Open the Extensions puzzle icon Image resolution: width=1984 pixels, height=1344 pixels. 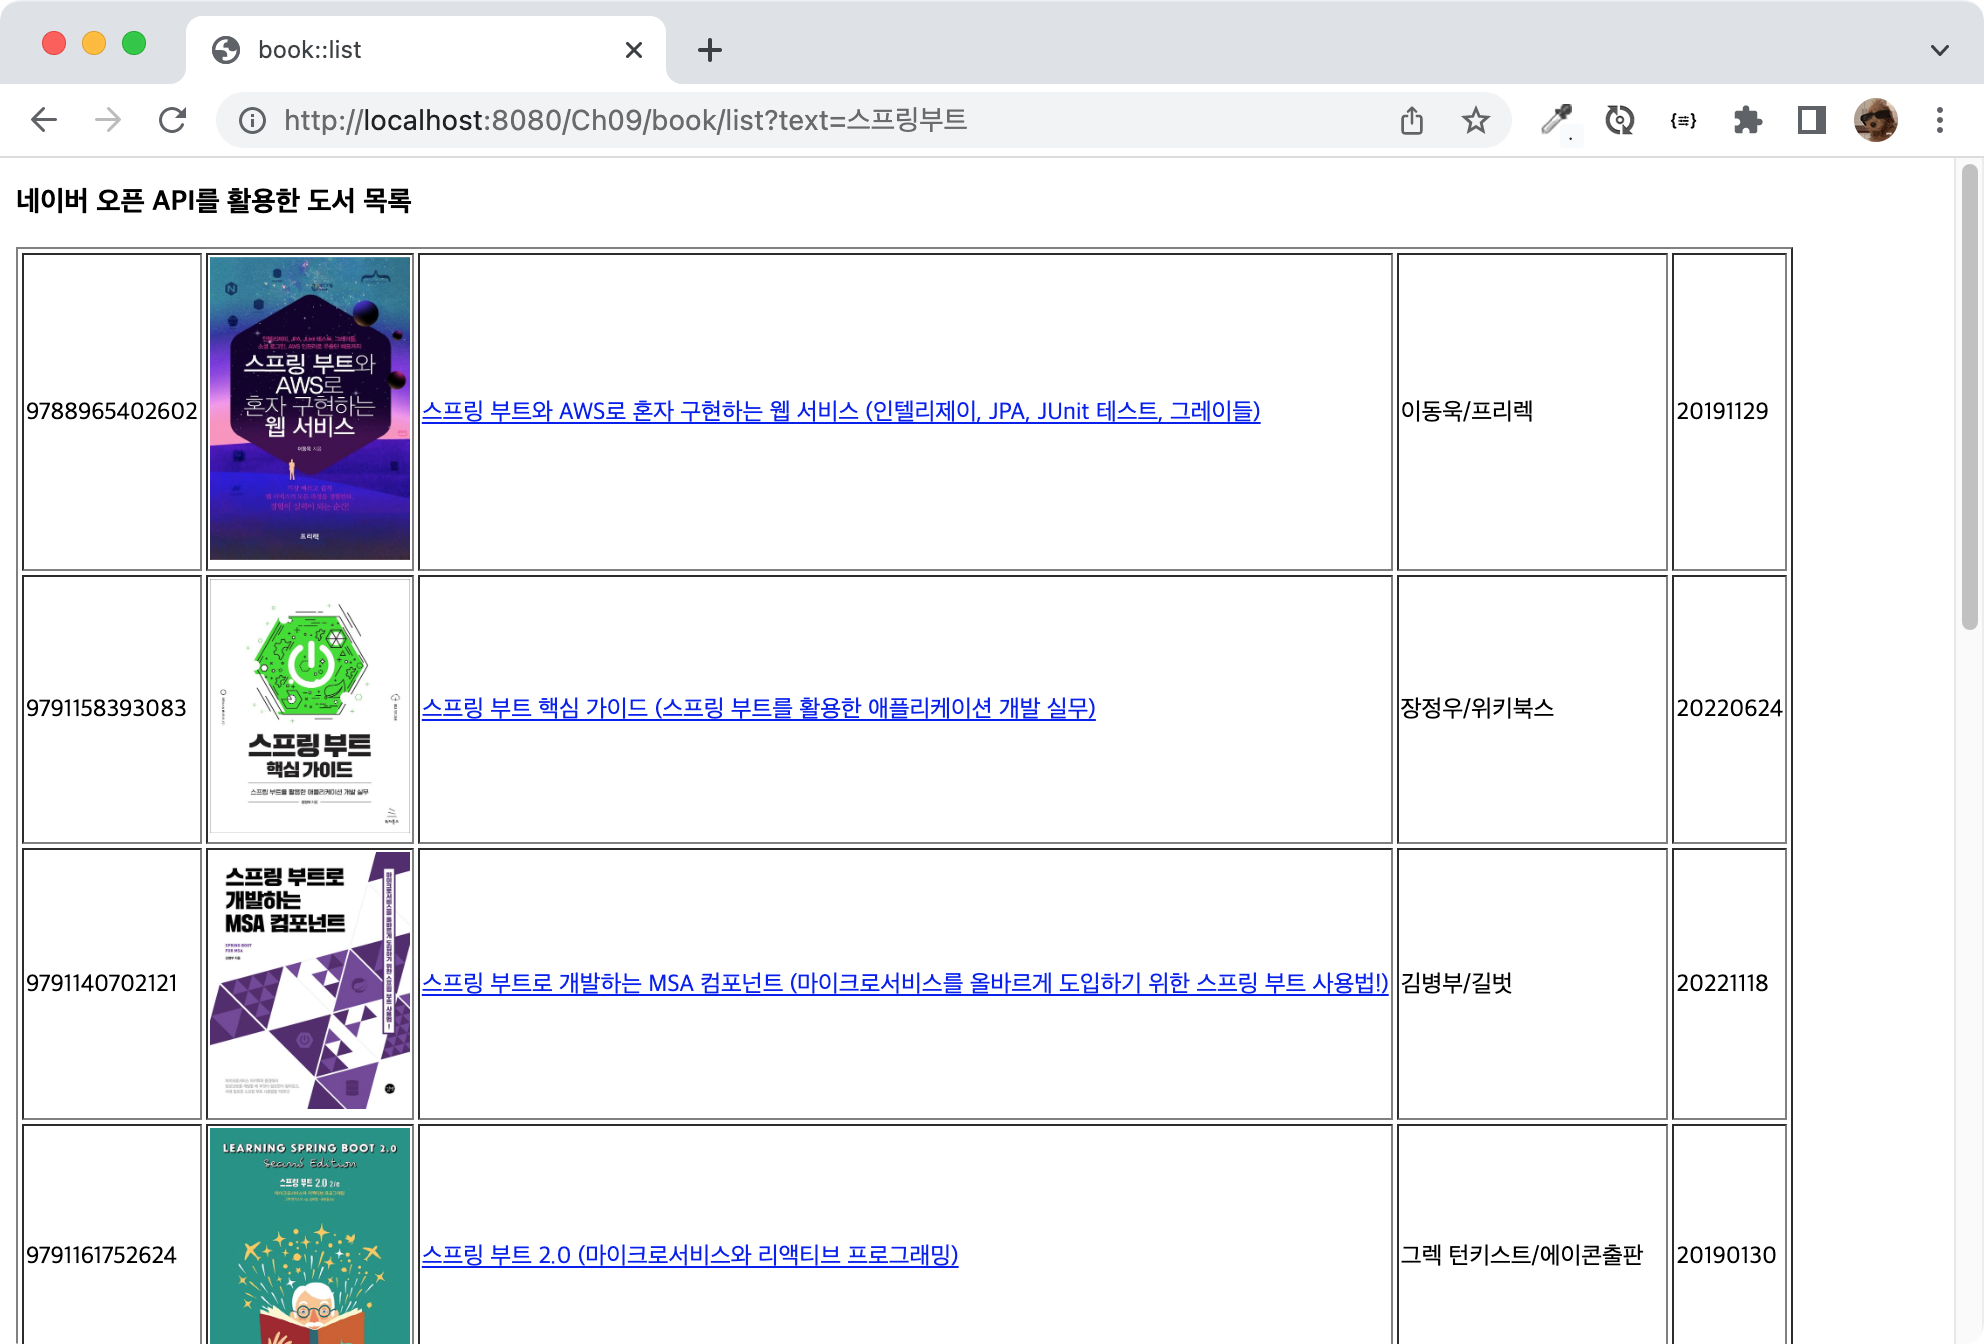pyautogui.click(x=1747, y=120)
